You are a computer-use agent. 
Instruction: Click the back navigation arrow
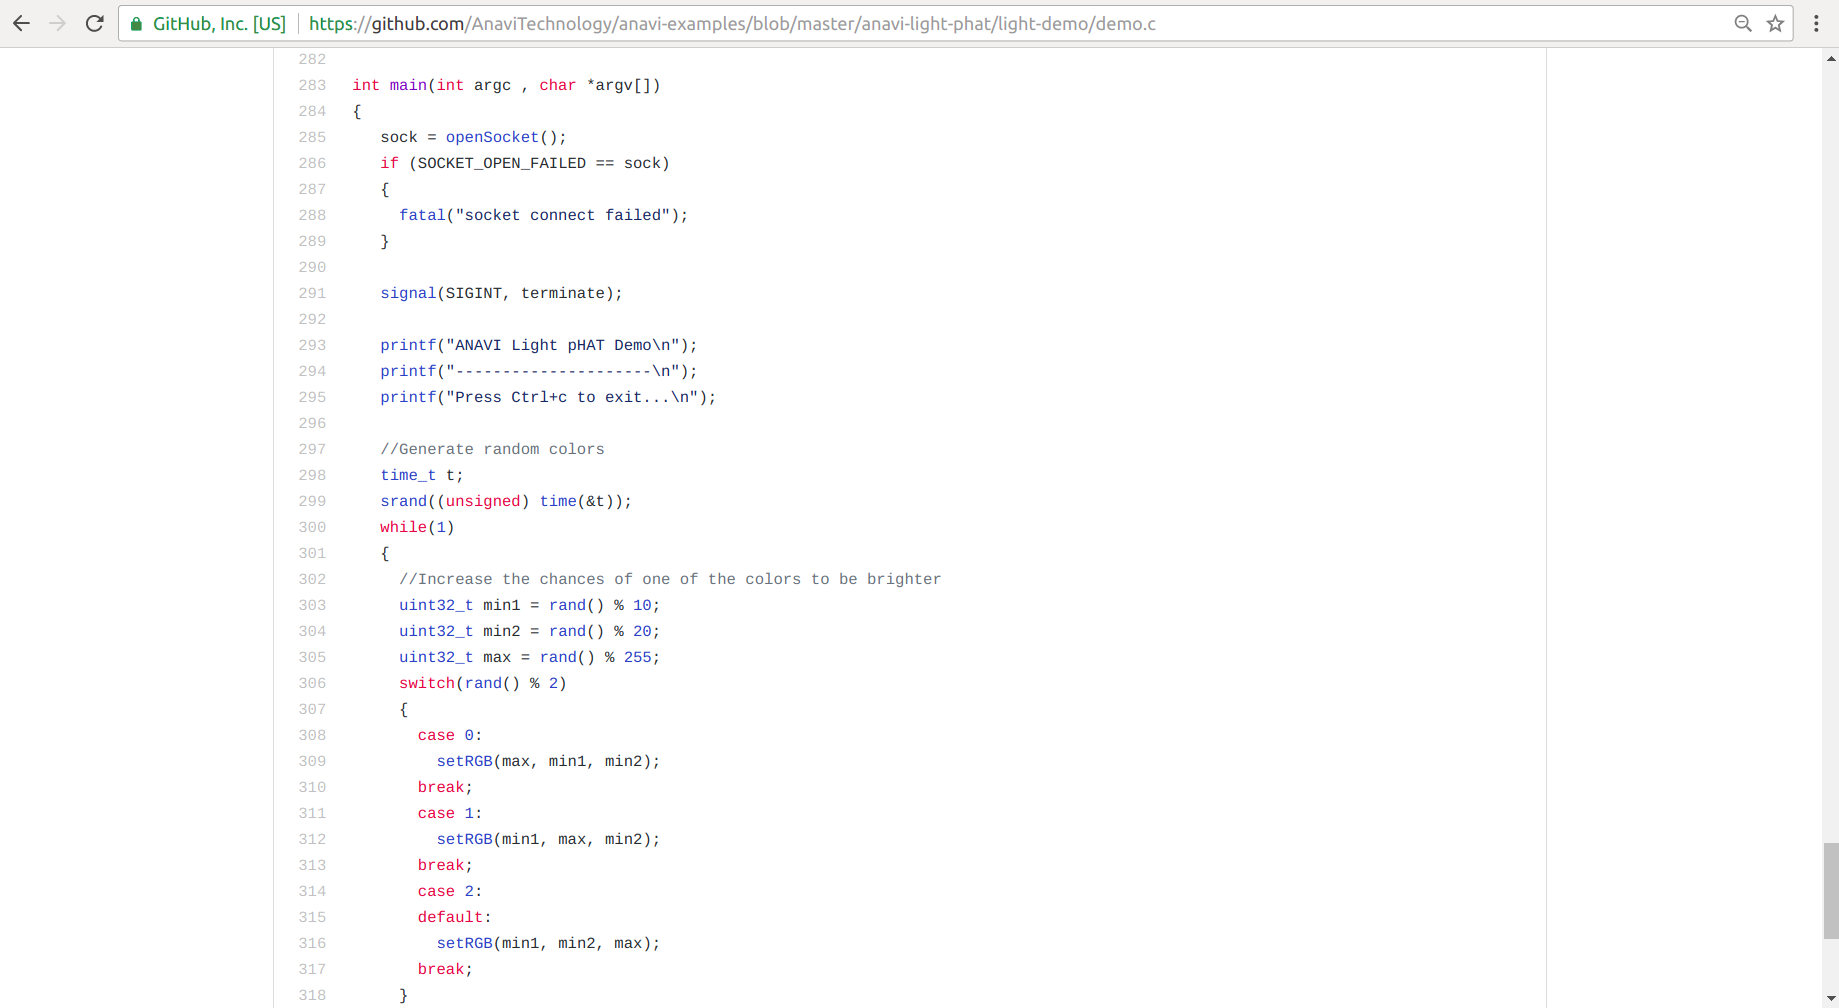(x=21, y=23)
